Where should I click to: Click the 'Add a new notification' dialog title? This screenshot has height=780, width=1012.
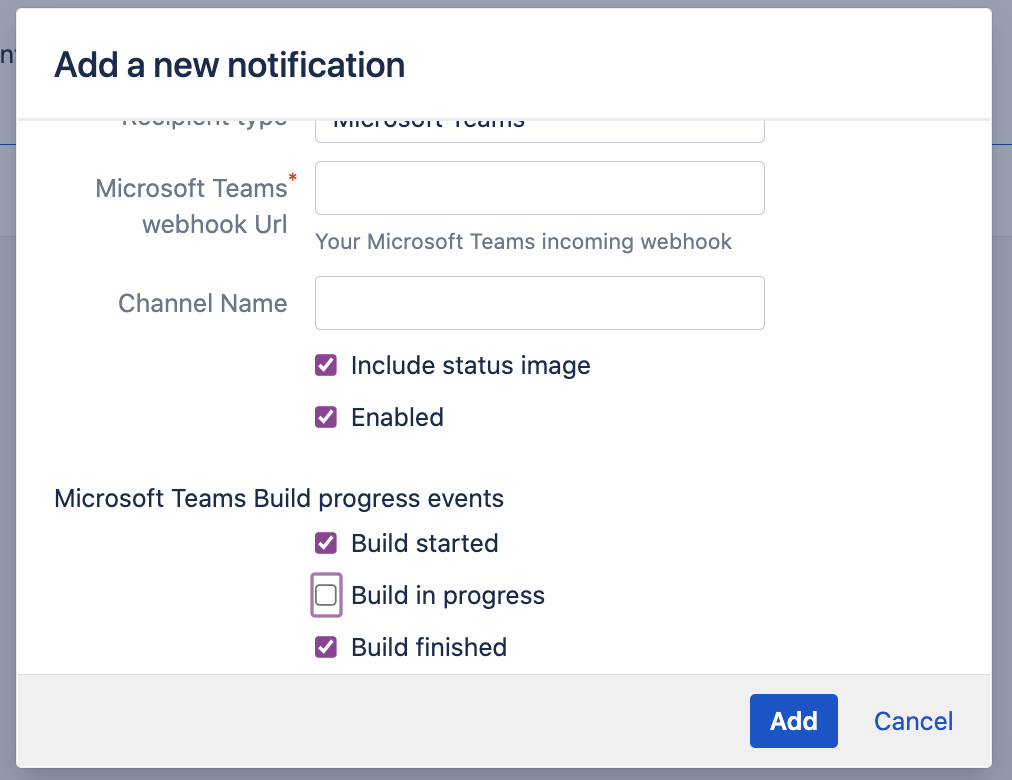point(229,65)
